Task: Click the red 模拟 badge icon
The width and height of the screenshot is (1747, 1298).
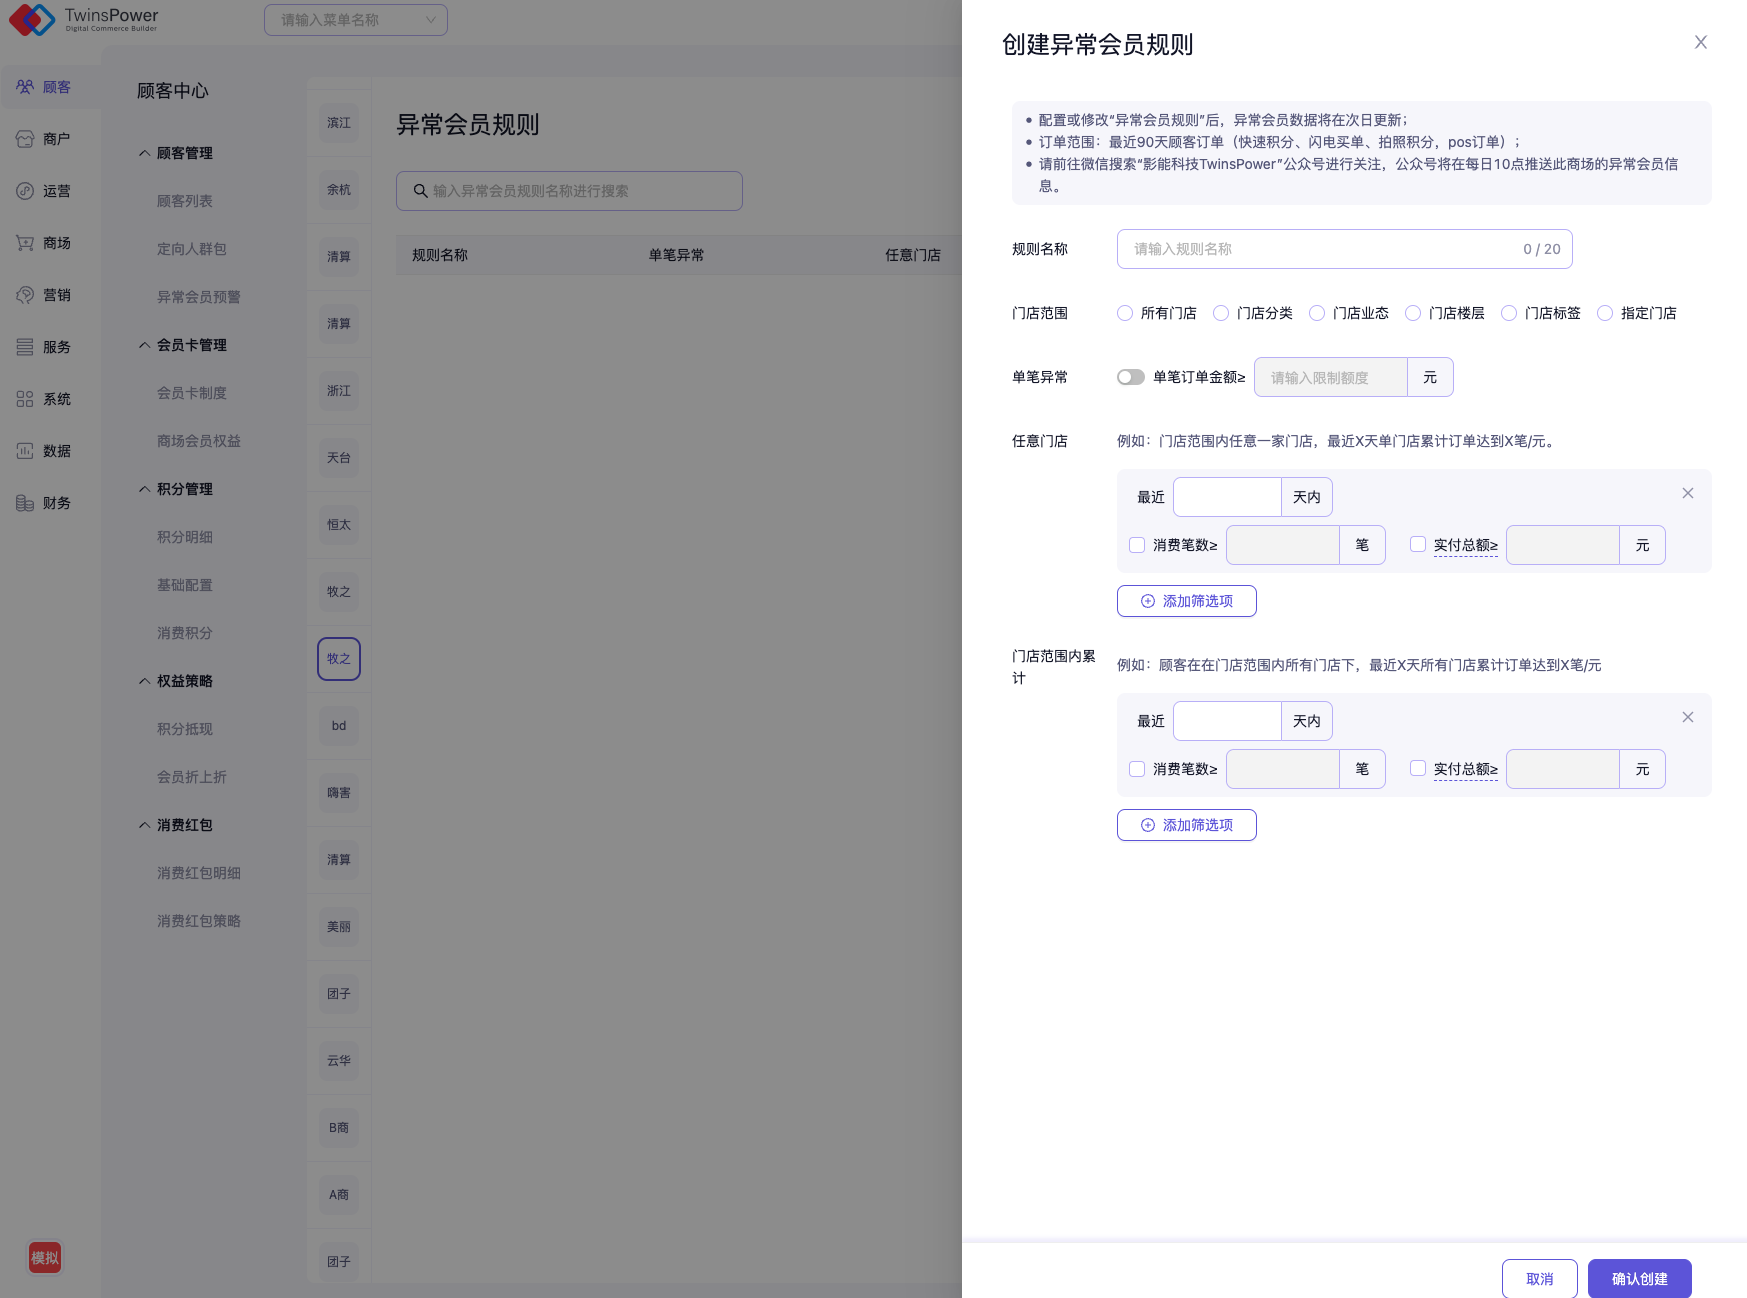Action: pos(45,1257)
